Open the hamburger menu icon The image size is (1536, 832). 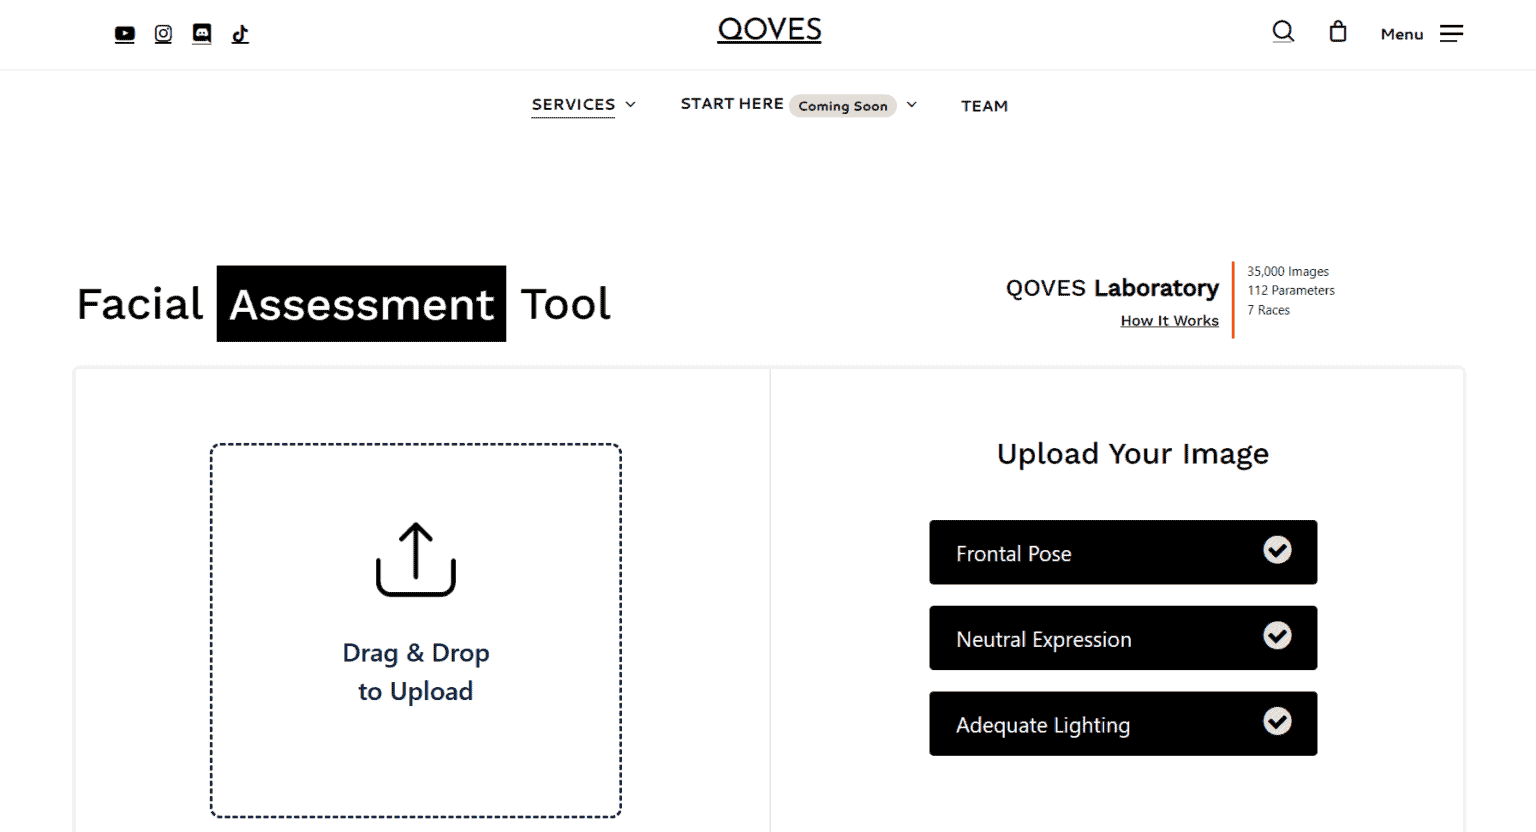1452,34
